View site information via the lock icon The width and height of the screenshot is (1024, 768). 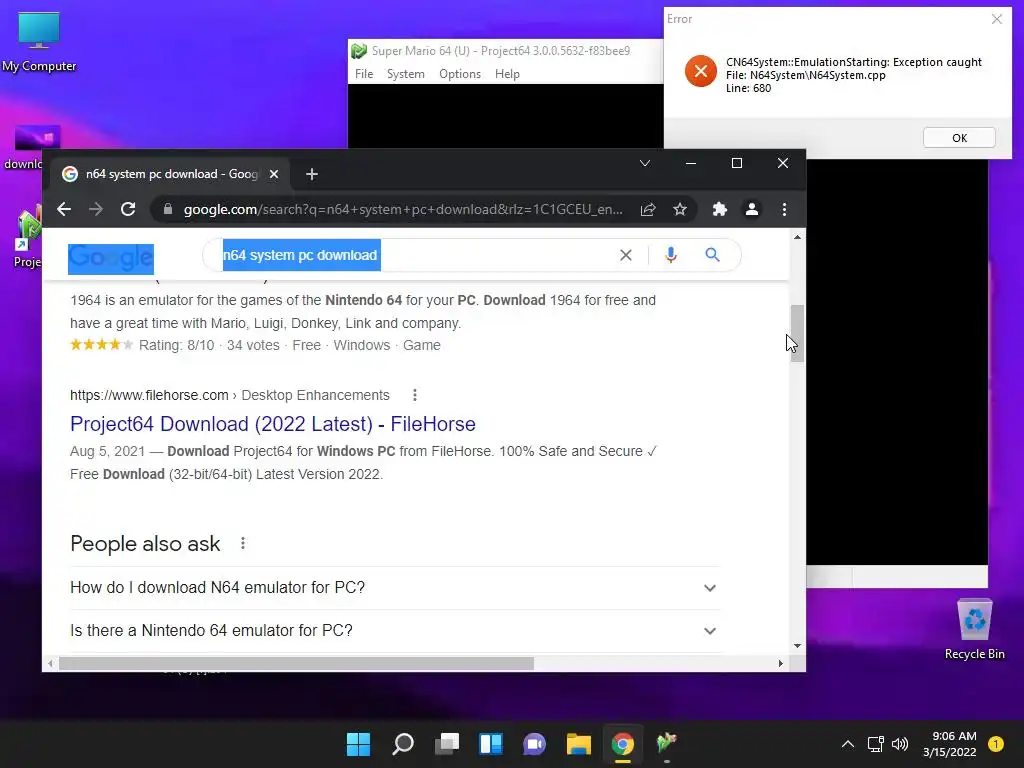pos(168,209)
